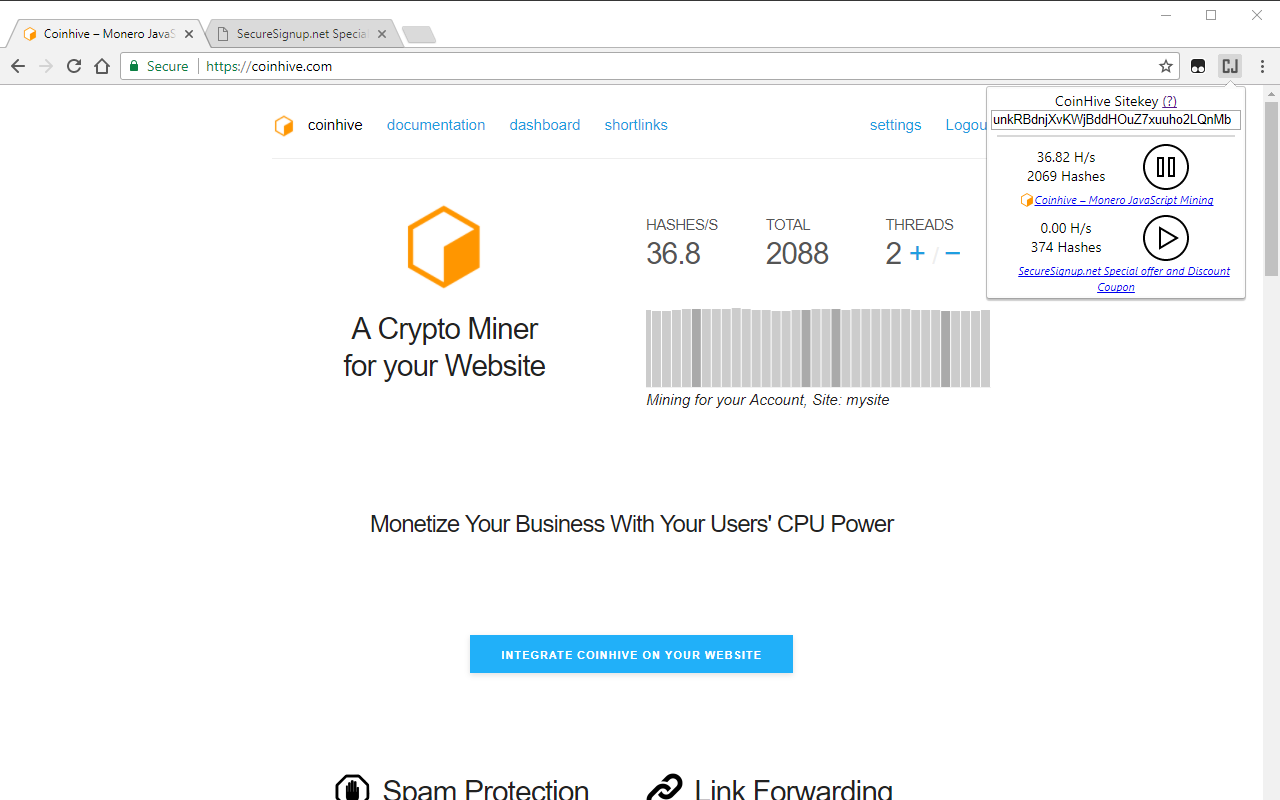
Task: Open the (?) help link beside Sitekey
Action: click(1169, 101)
